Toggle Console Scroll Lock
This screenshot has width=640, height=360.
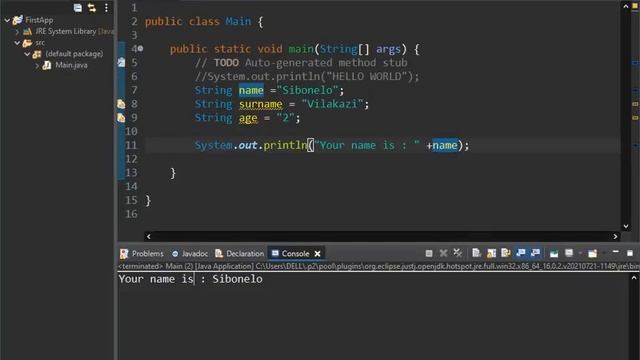pyautogui.click(x=491, y=253)
